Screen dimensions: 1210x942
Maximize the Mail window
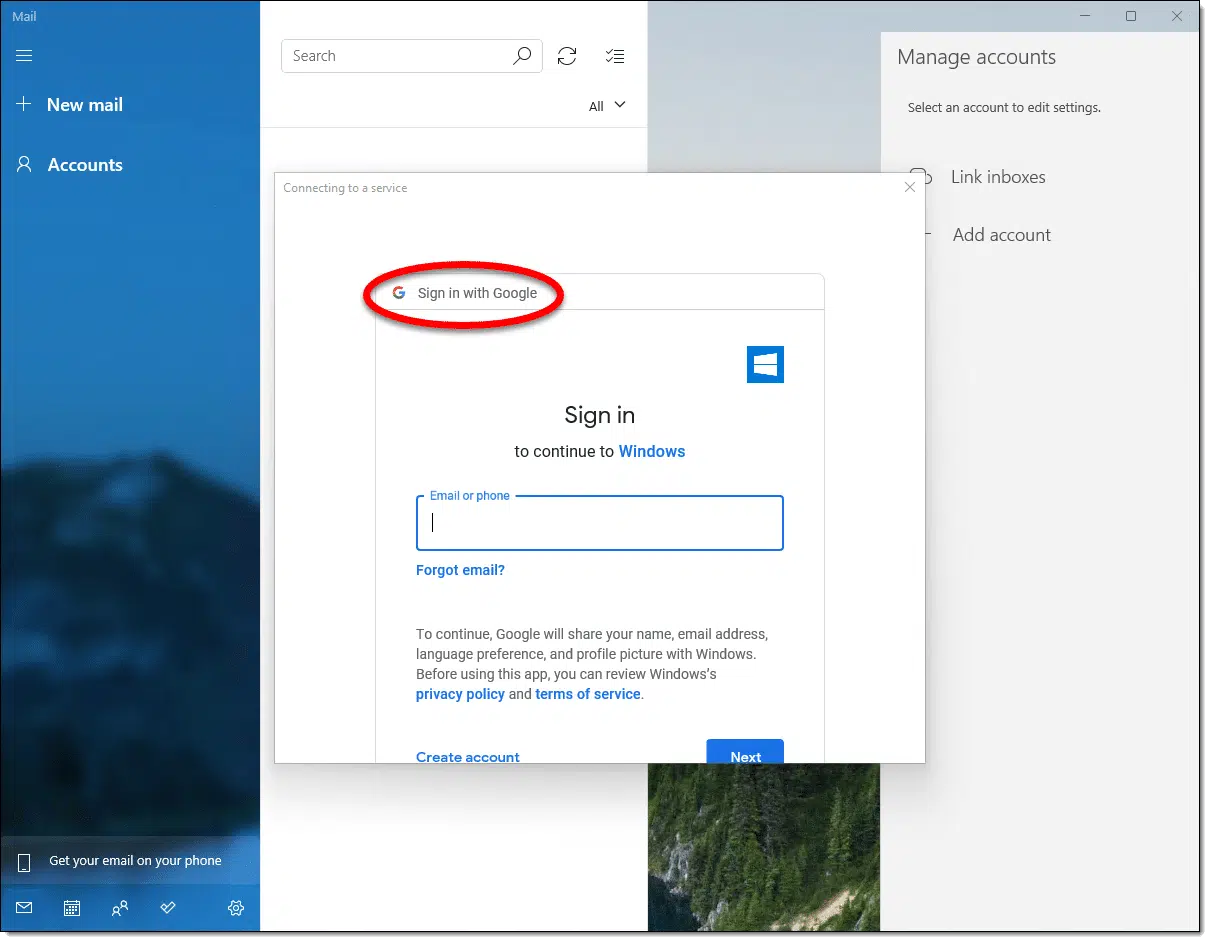[1131, 16]
